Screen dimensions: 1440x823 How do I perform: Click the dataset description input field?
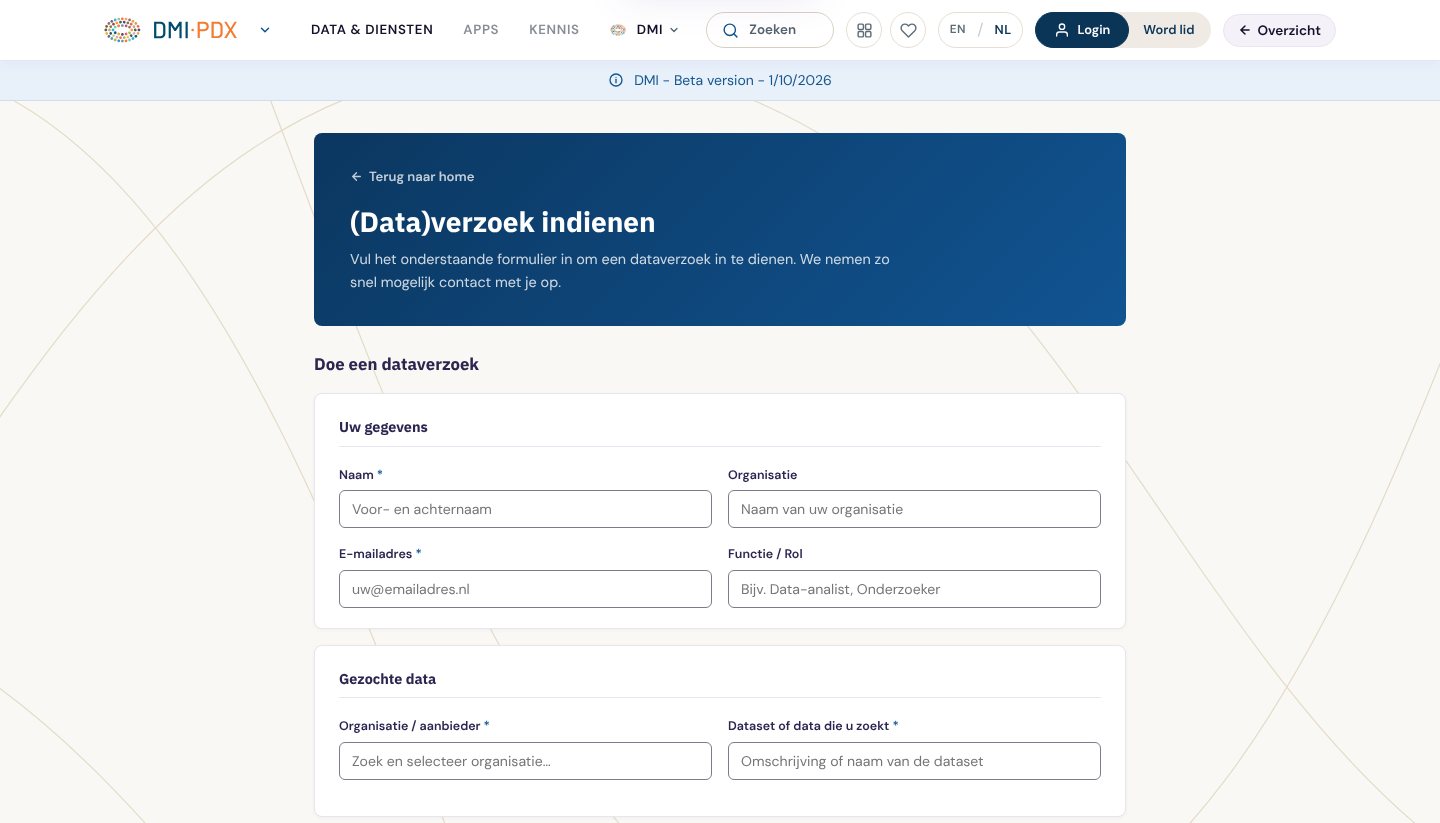[914, 761]
